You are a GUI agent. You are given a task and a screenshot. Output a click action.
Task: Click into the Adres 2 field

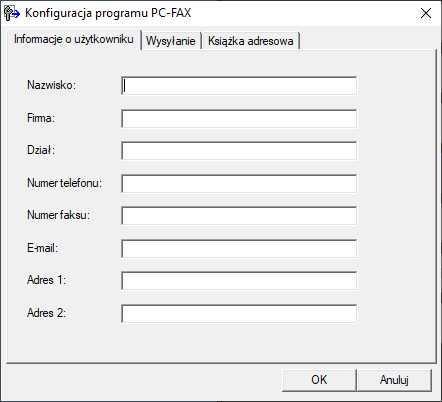coord(239,313)
